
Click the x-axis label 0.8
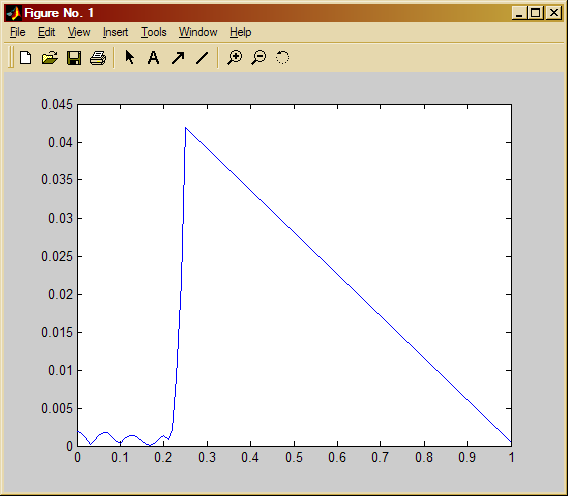click(x=424, y=458)
